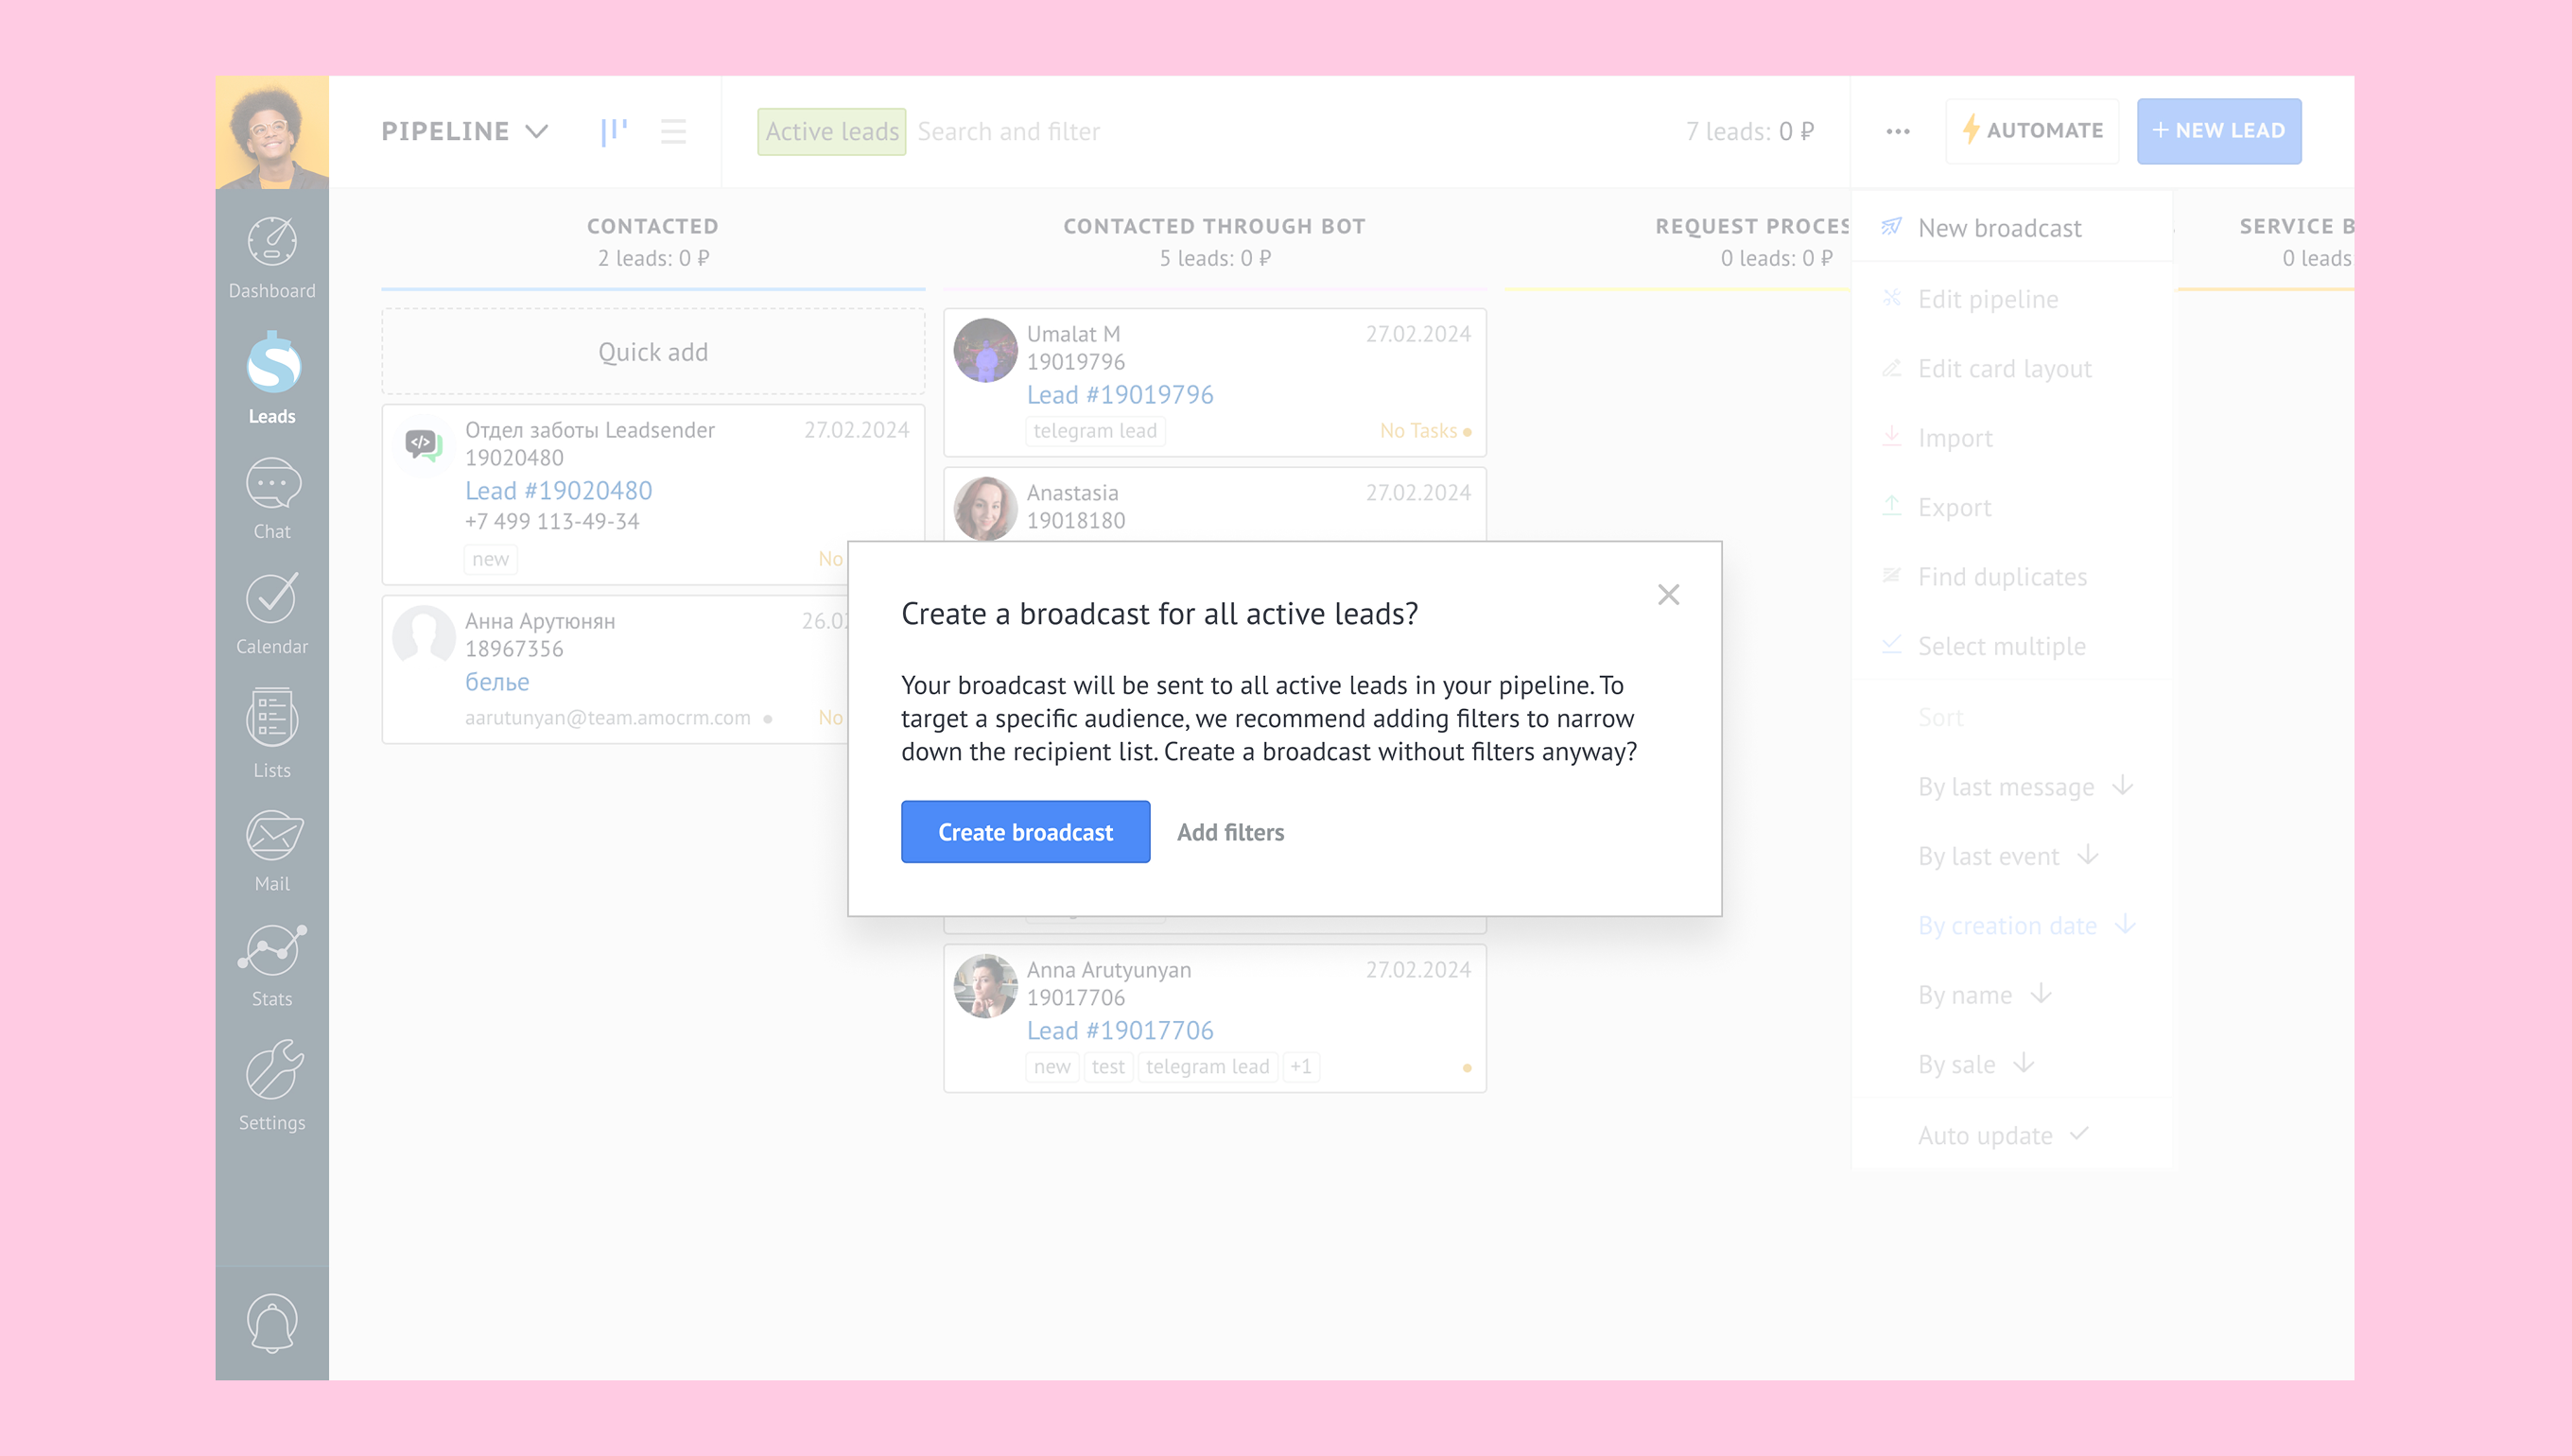Select Edit card layout menu item
Viewport: 2572px width, 1456px height.
click(2012, 369)
